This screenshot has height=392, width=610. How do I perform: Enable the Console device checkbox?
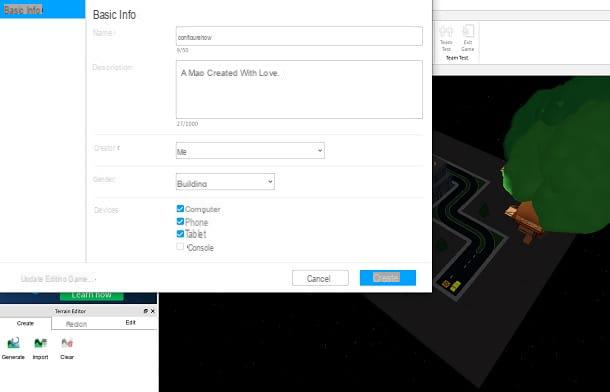click(180, 247)
